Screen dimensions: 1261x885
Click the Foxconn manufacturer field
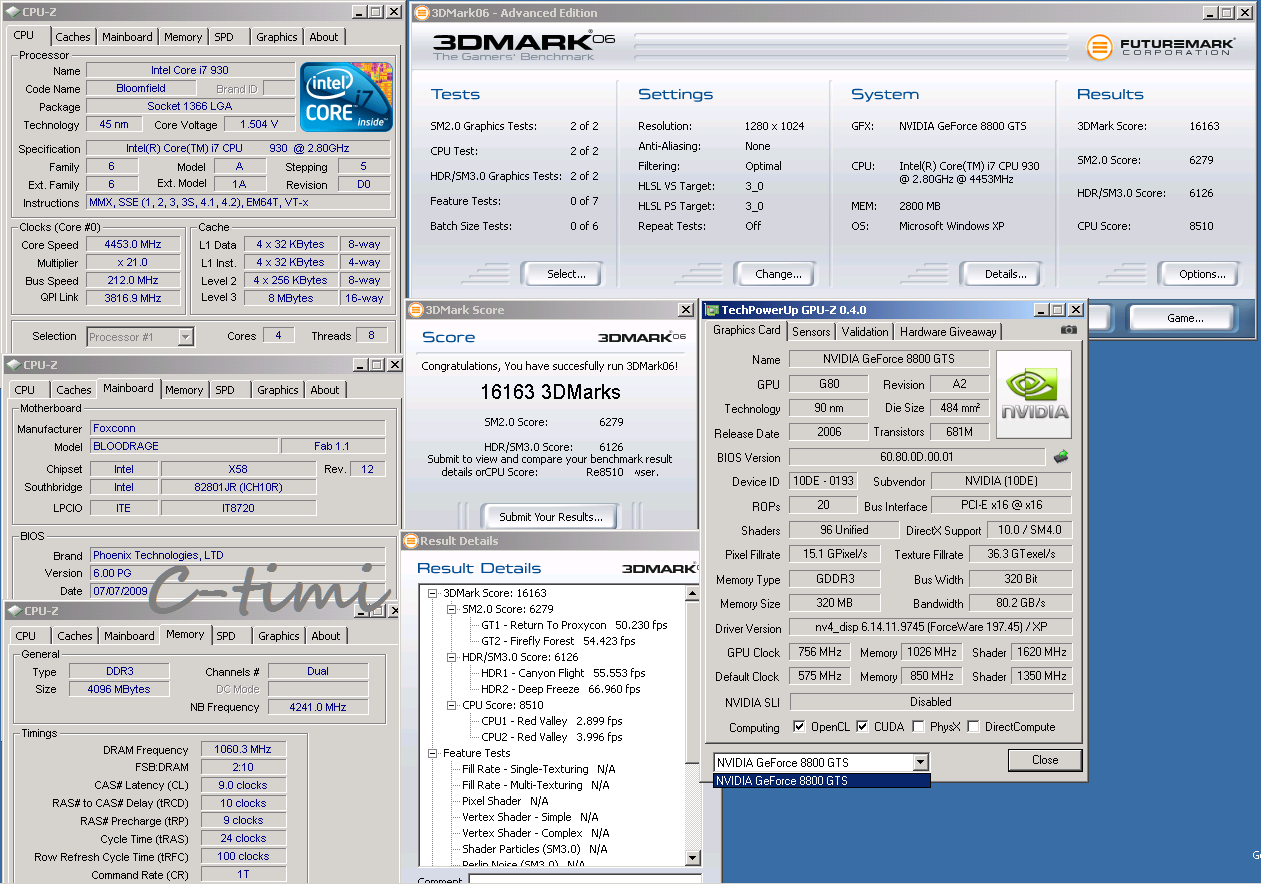coord(238,428)
